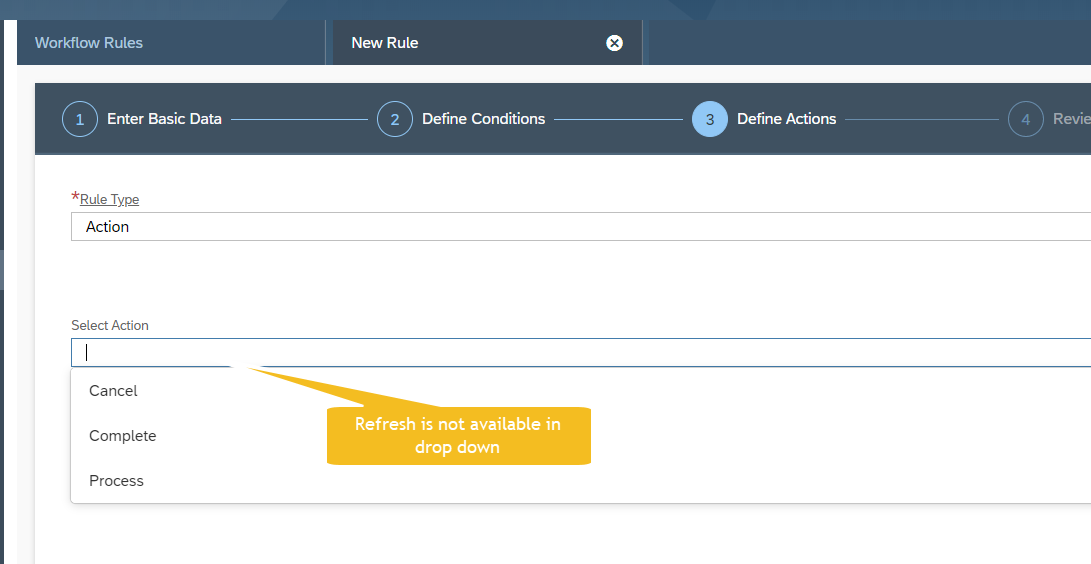Select the New Rule tab
Image resolution: width=1091 pixels, height=564 pixels.
487,43
